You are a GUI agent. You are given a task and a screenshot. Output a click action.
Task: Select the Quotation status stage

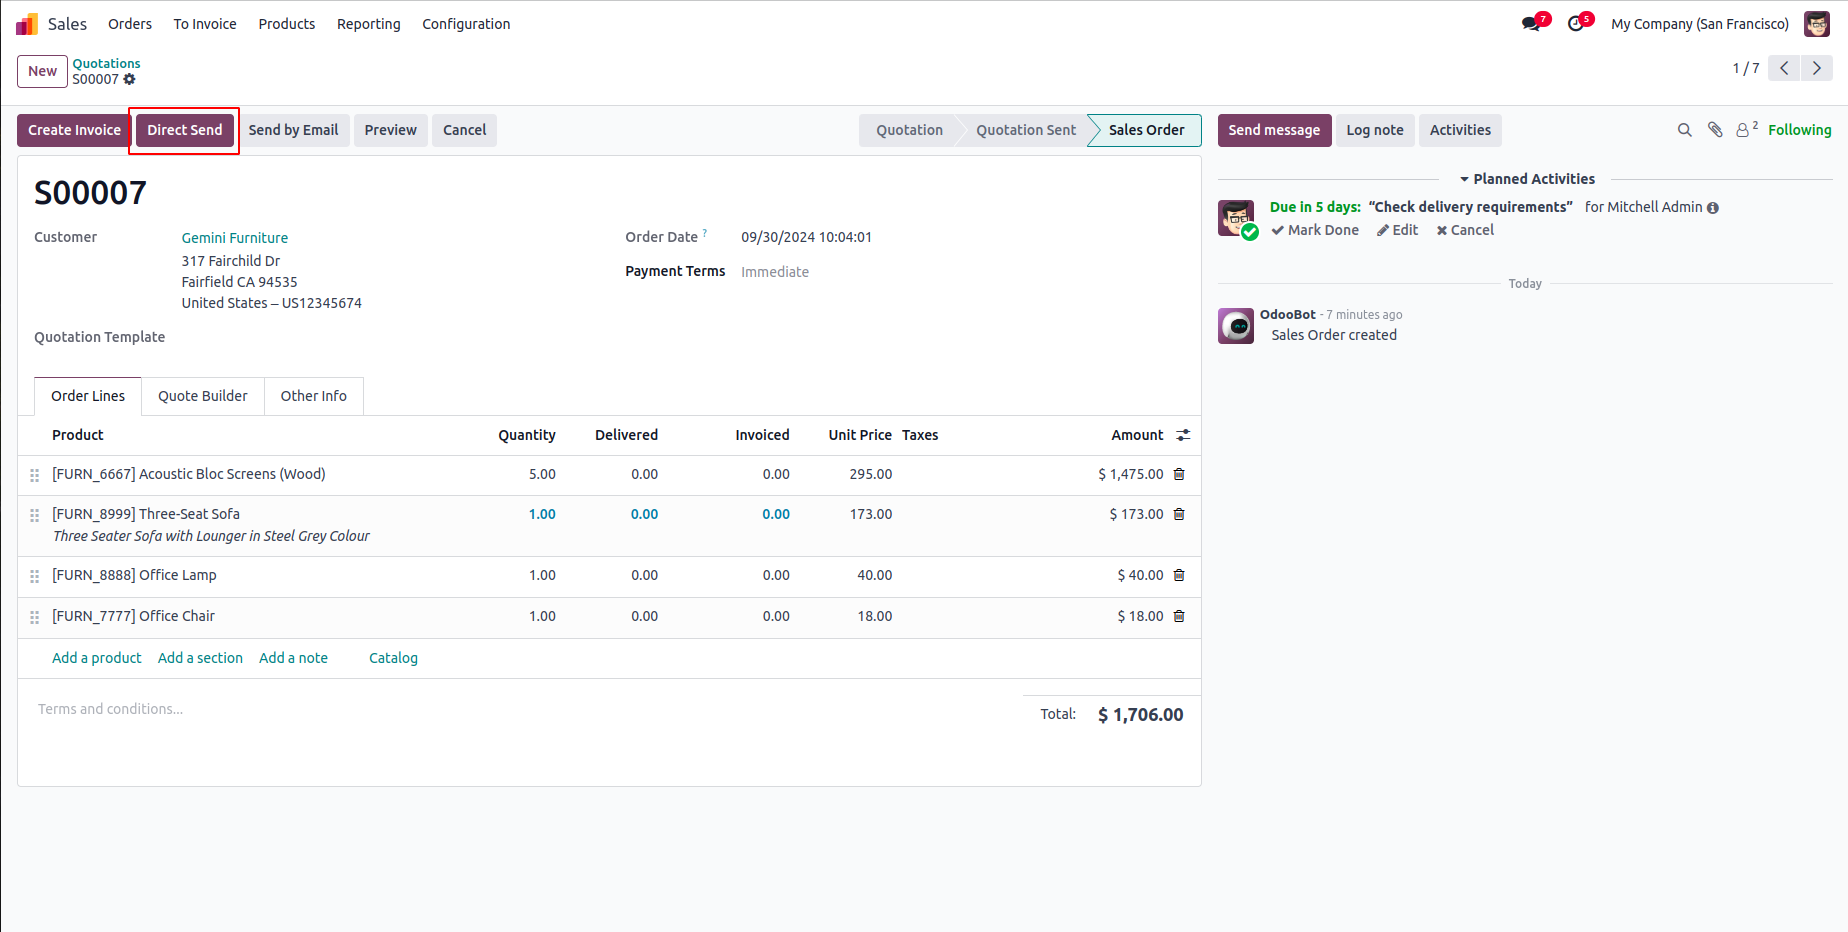tap(910, 130)
